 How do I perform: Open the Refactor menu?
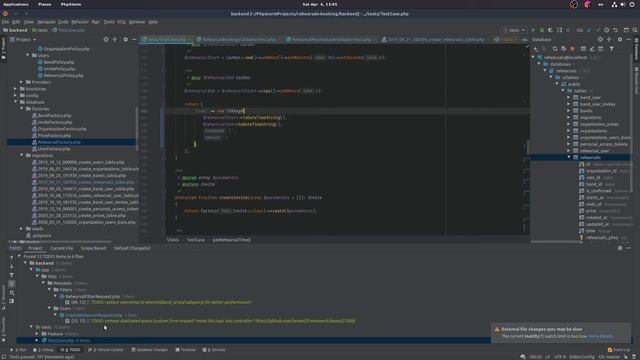coord(80,22)
